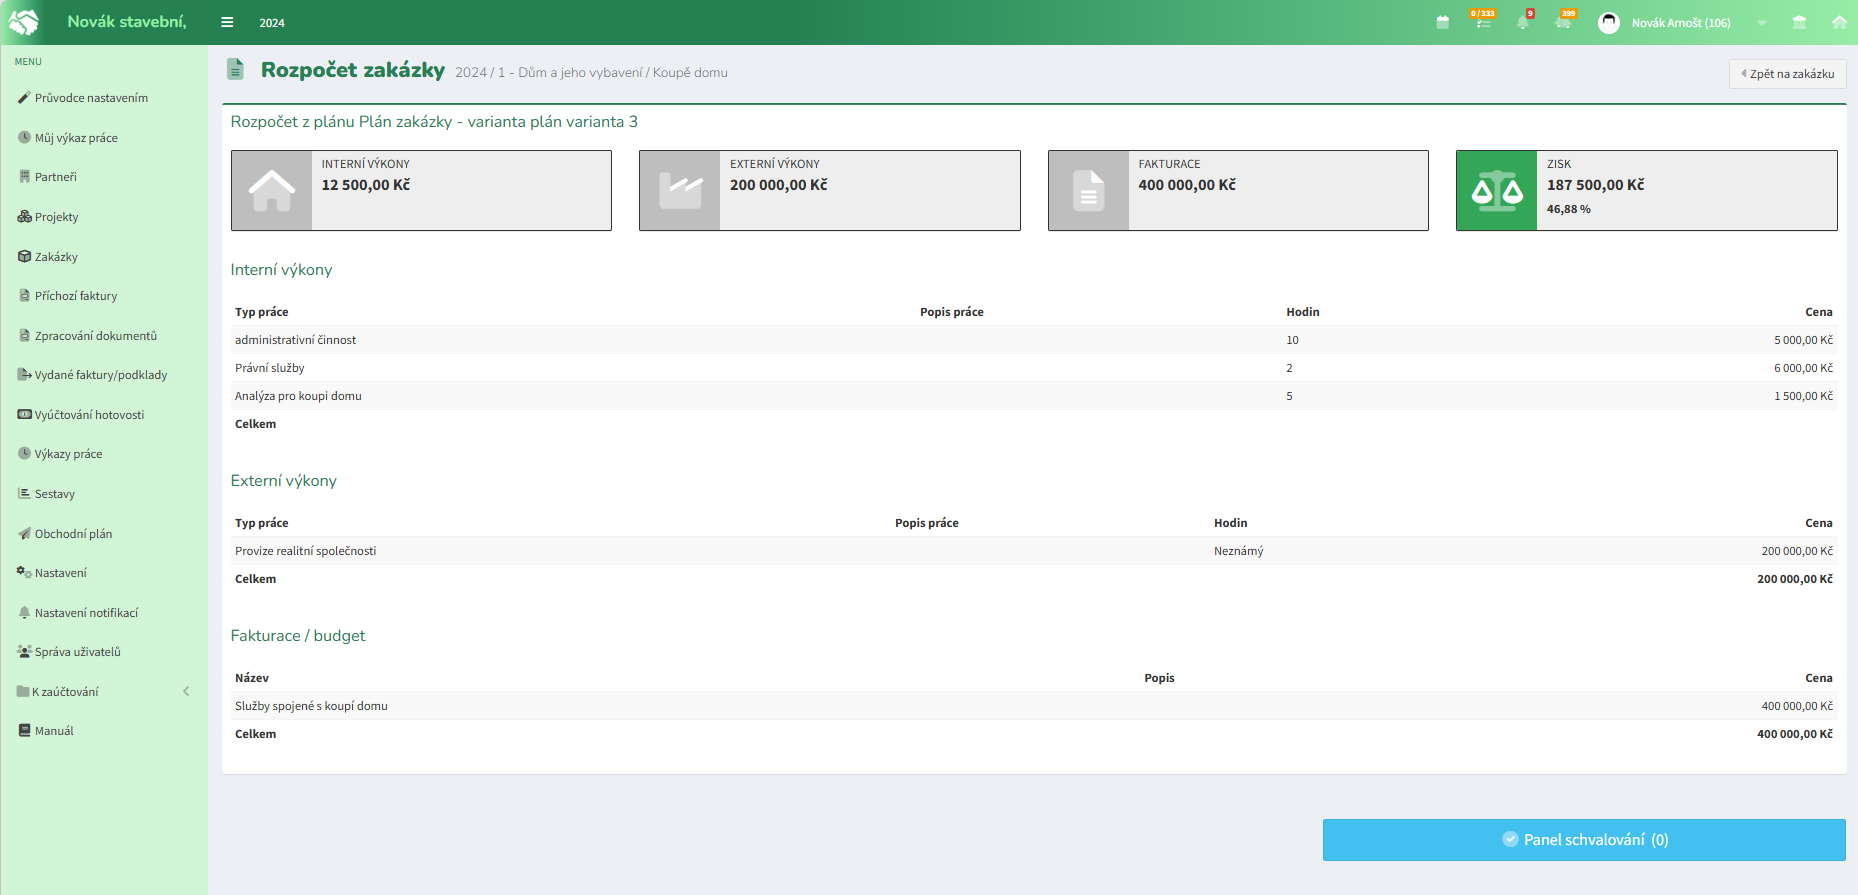This screenshot has width=1858, height=895.
Task: Select the Analýza pro koupi domu row
Action: (1034, 396)
